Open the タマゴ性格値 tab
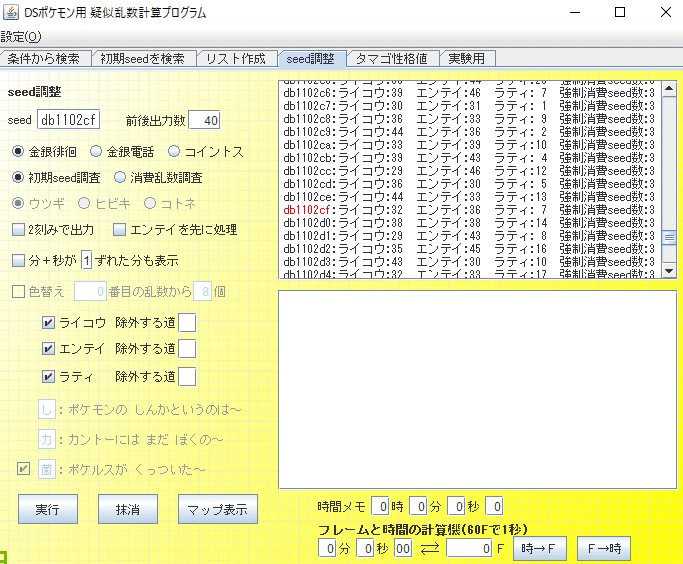Viewport: 683px width, 564px height. [392, 58]
